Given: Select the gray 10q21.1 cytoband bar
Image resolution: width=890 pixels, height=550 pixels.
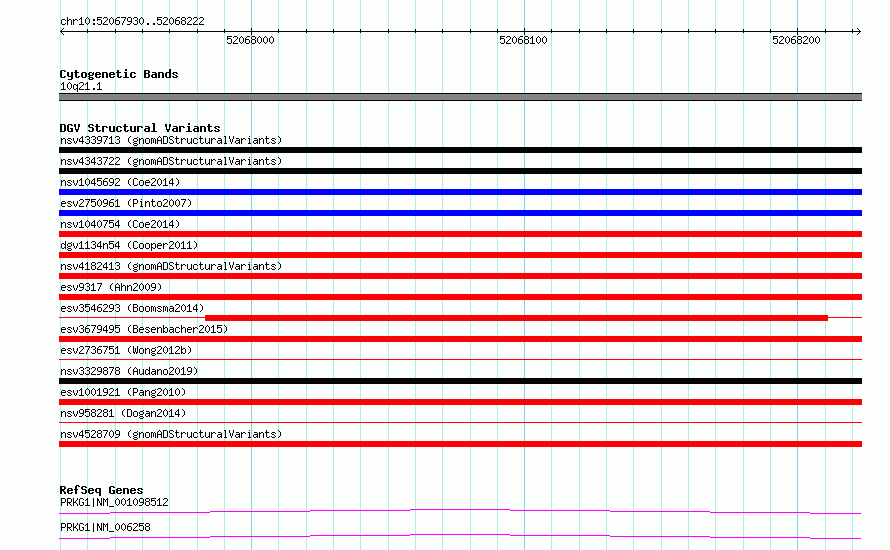Looking at the screenshot, I should click(x=460, y=97).
